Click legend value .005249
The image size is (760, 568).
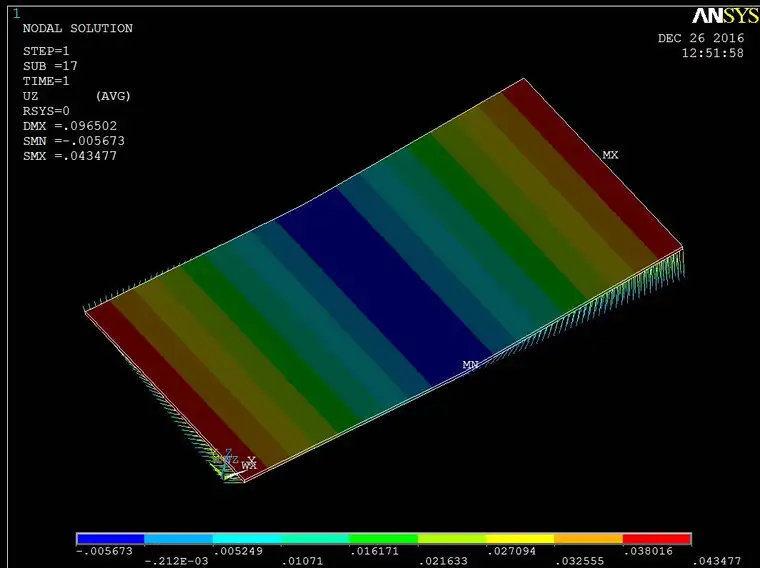point(238,551)
